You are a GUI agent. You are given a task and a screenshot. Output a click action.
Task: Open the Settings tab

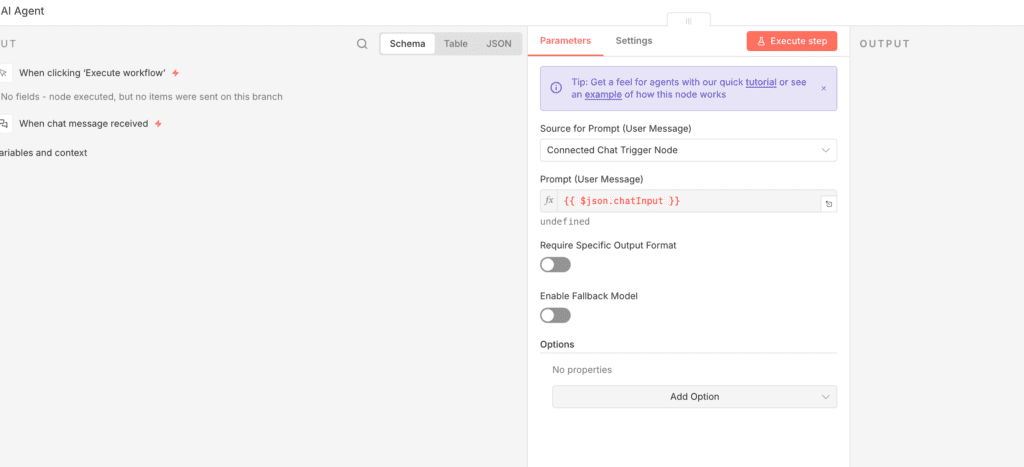pos(634,41)
